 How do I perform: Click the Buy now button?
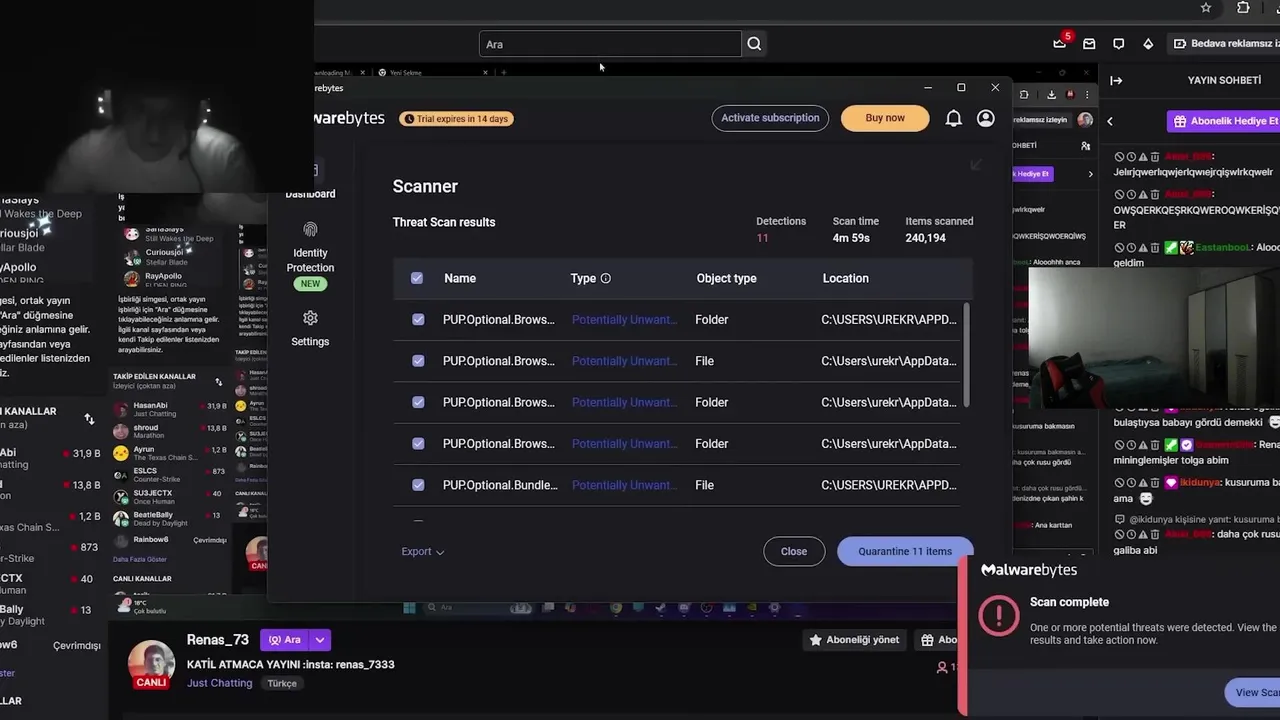(x=885, y=118)
